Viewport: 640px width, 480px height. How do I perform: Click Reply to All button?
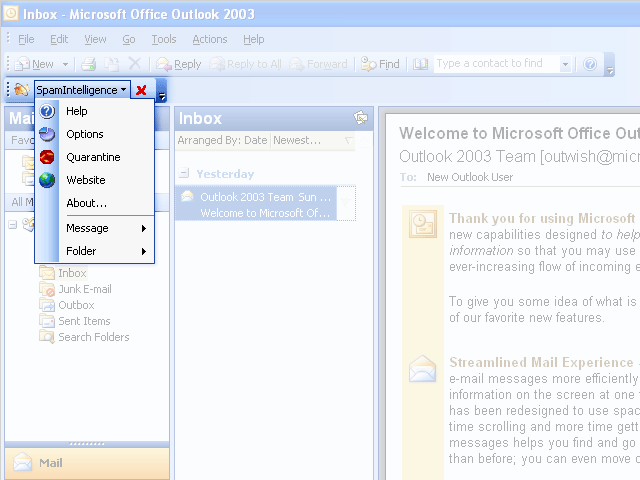click(245, 64)
